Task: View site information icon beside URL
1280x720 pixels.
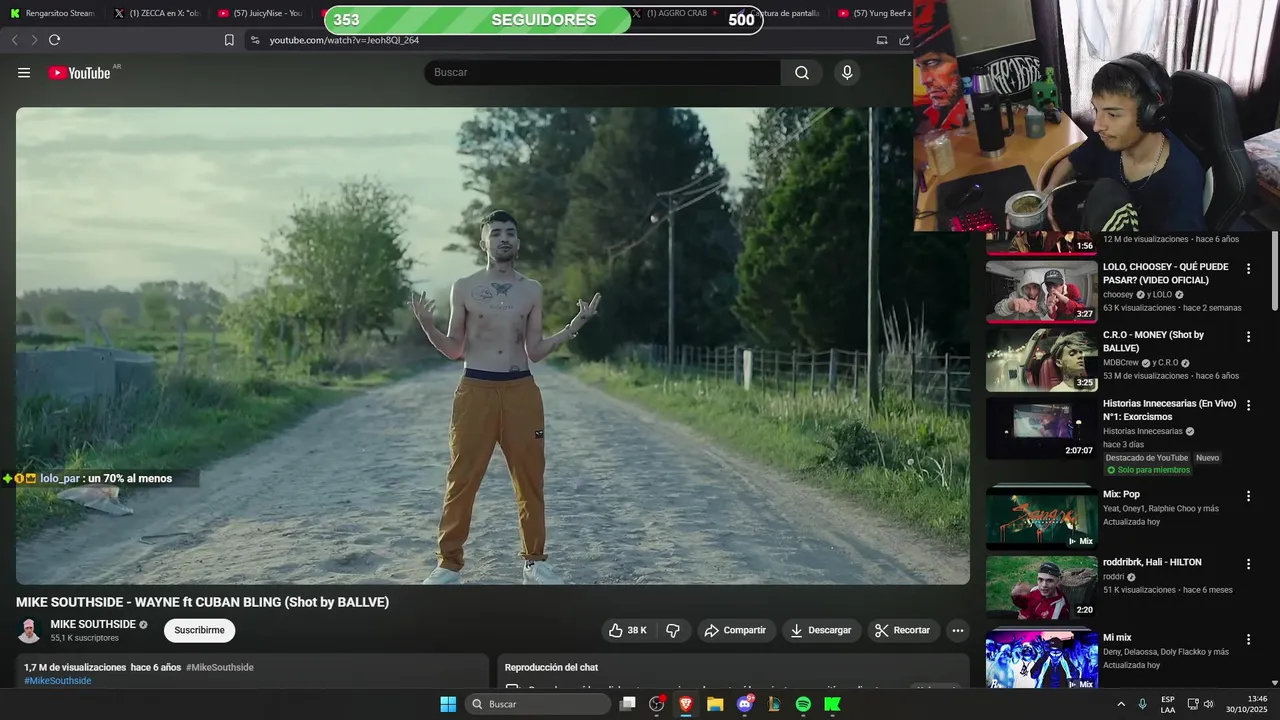Action: pyautogui.click(x=255, y=40)
